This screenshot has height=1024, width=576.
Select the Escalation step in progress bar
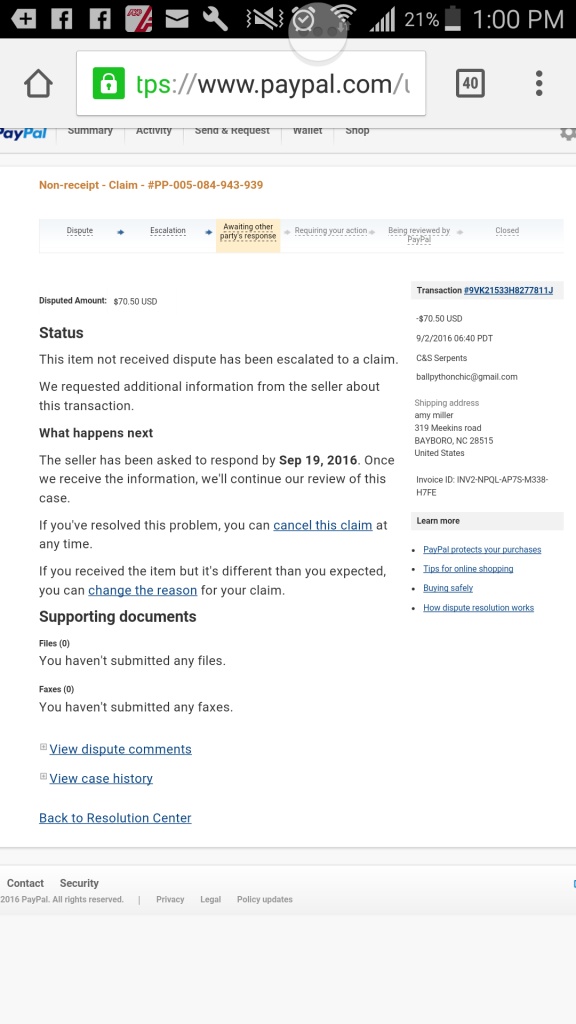168,231
